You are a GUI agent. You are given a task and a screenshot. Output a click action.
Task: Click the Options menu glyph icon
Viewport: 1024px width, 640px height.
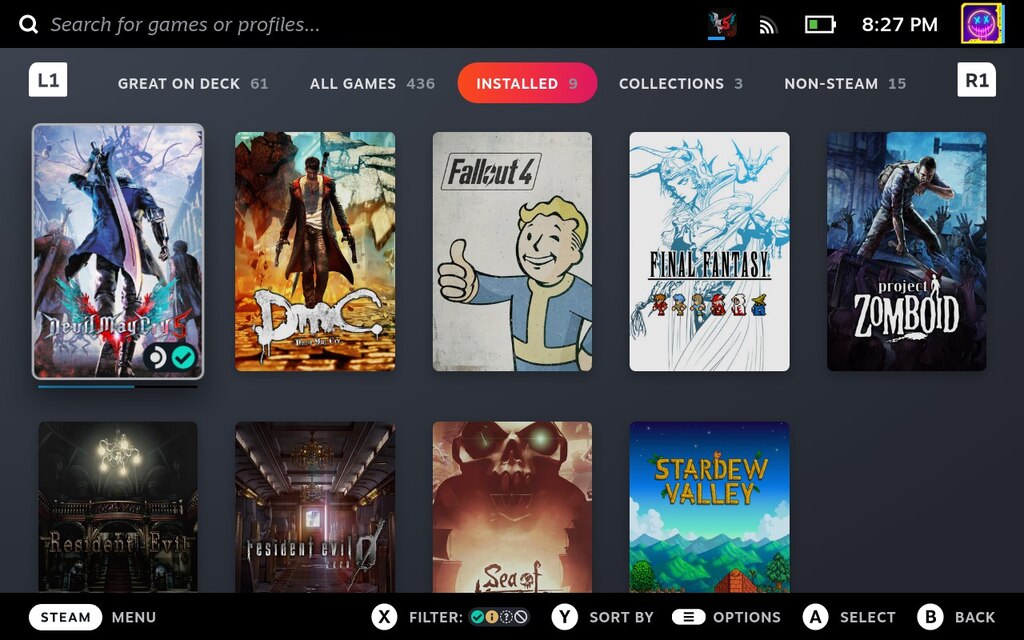(x=688, y=617)
